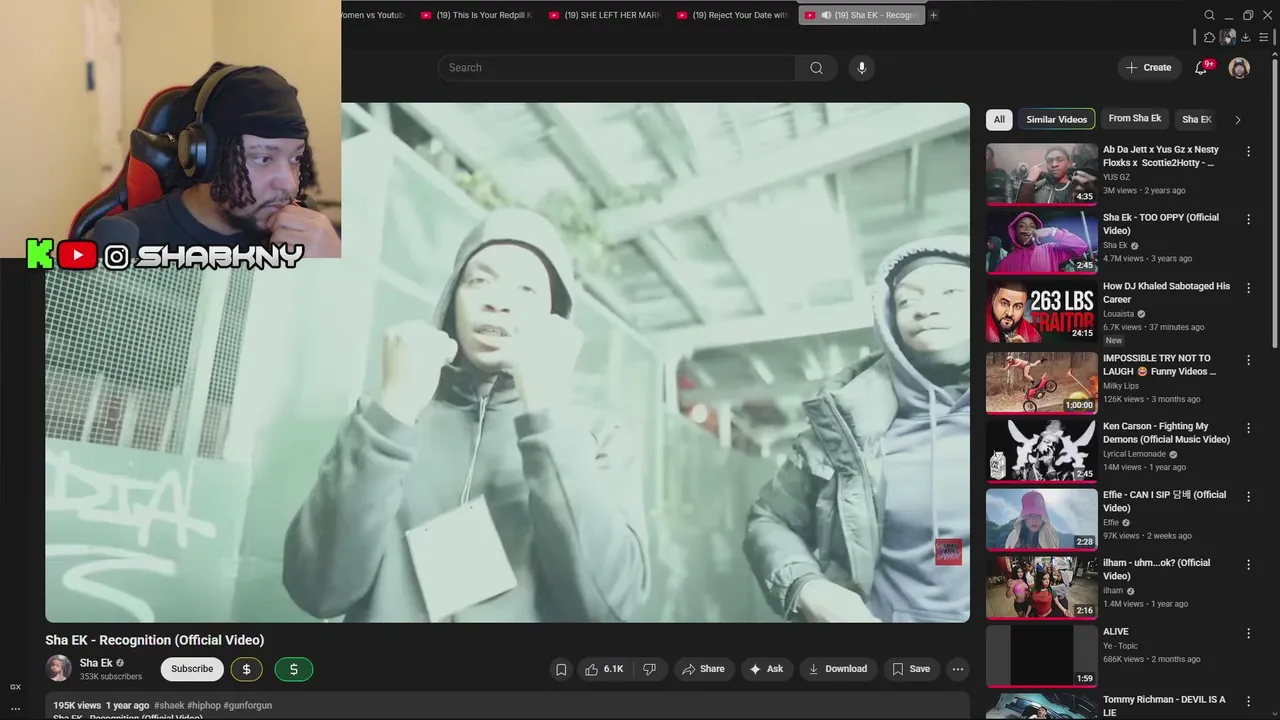This screenshot has width=1280, height=720.
Task: Open How DJ Khaled Sabotaged thumbnail
Action: [x=1041, y=311]
